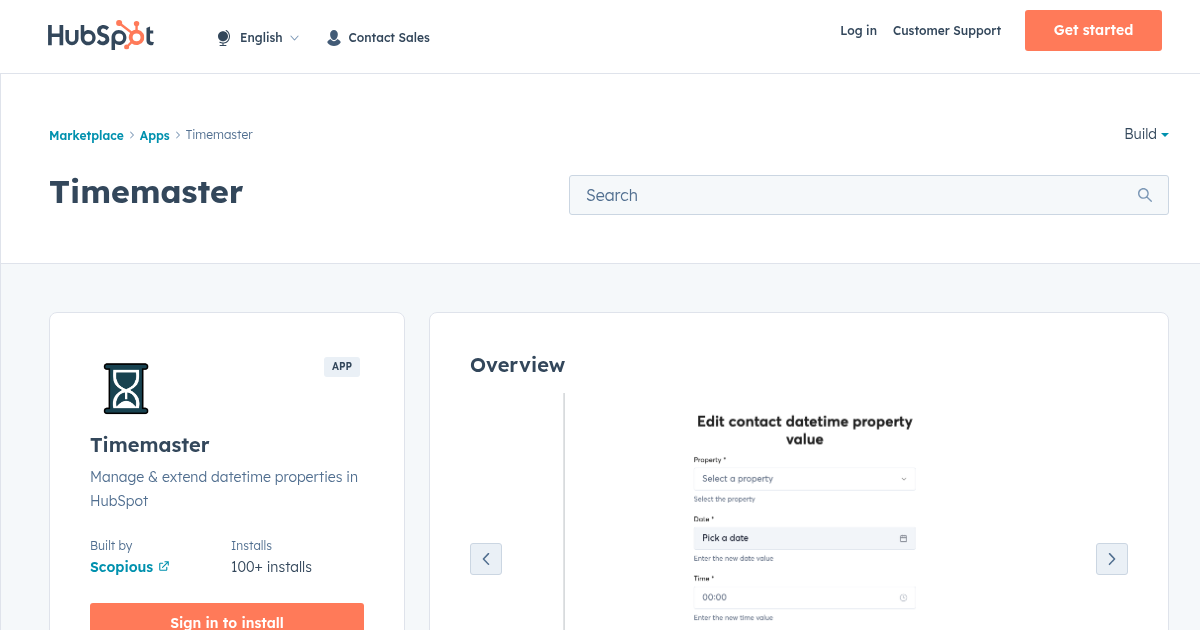Click the 100+ installs text
Screen dimensions: 1200x630
[271, 567]
